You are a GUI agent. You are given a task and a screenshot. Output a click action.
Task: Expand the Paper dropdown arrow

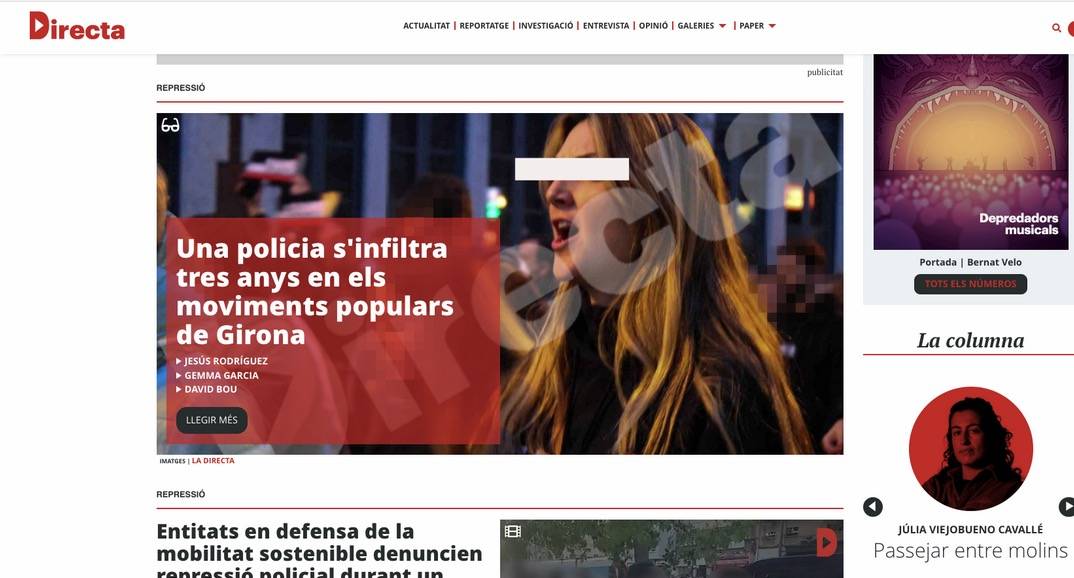772,26
